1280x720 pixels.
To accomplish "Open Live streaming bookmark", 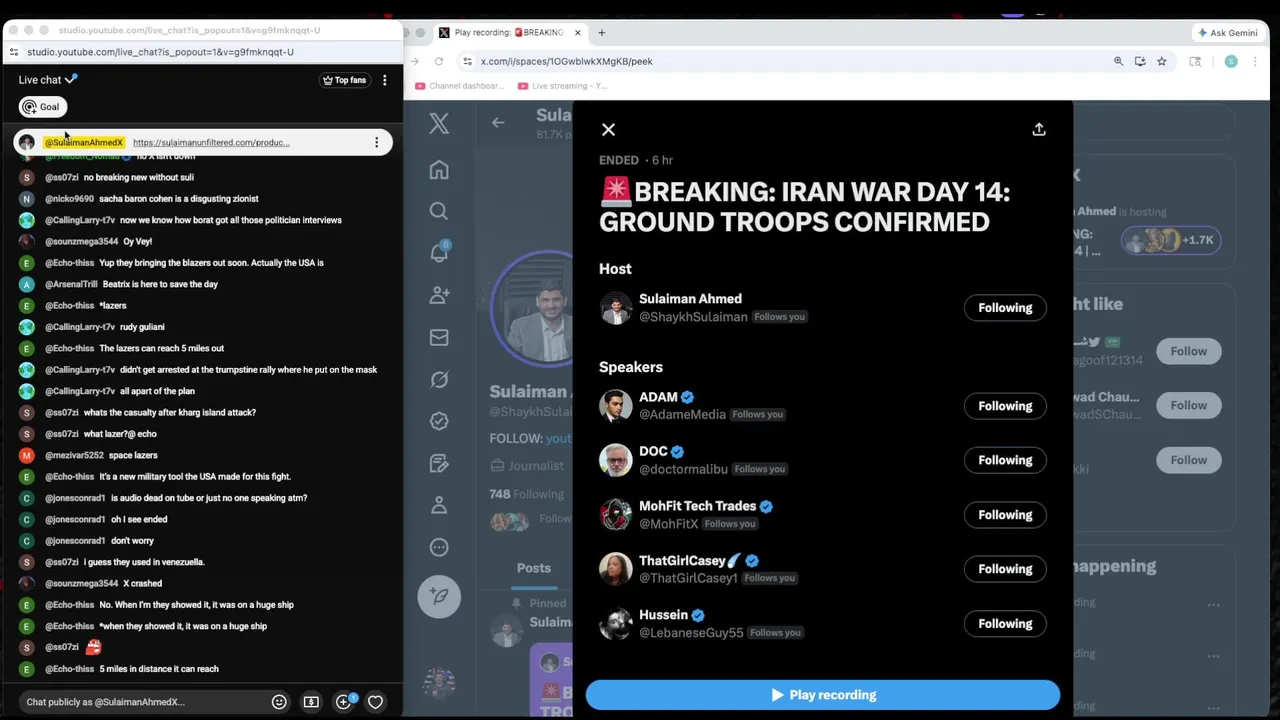I will pyautogui.click(x=563, y=86).
